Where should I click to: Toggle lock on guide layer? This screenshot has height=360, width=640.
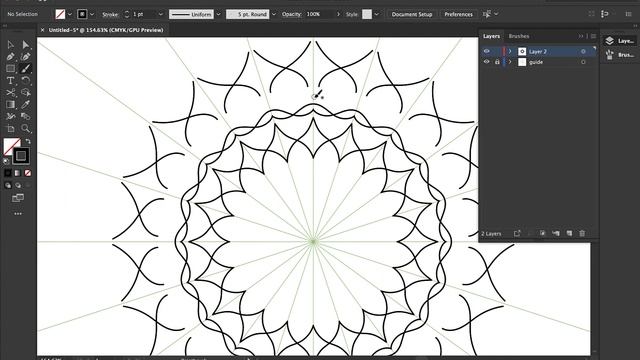coord(497,62)
